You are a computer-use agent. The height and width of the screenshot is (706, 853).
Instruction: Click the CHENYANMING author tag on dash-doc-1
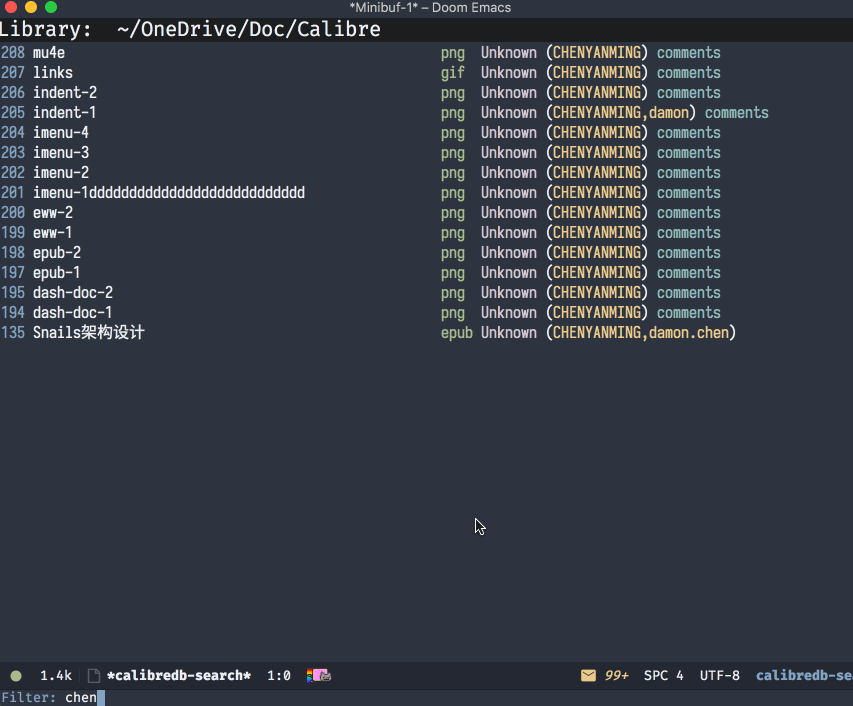(597, 312)
